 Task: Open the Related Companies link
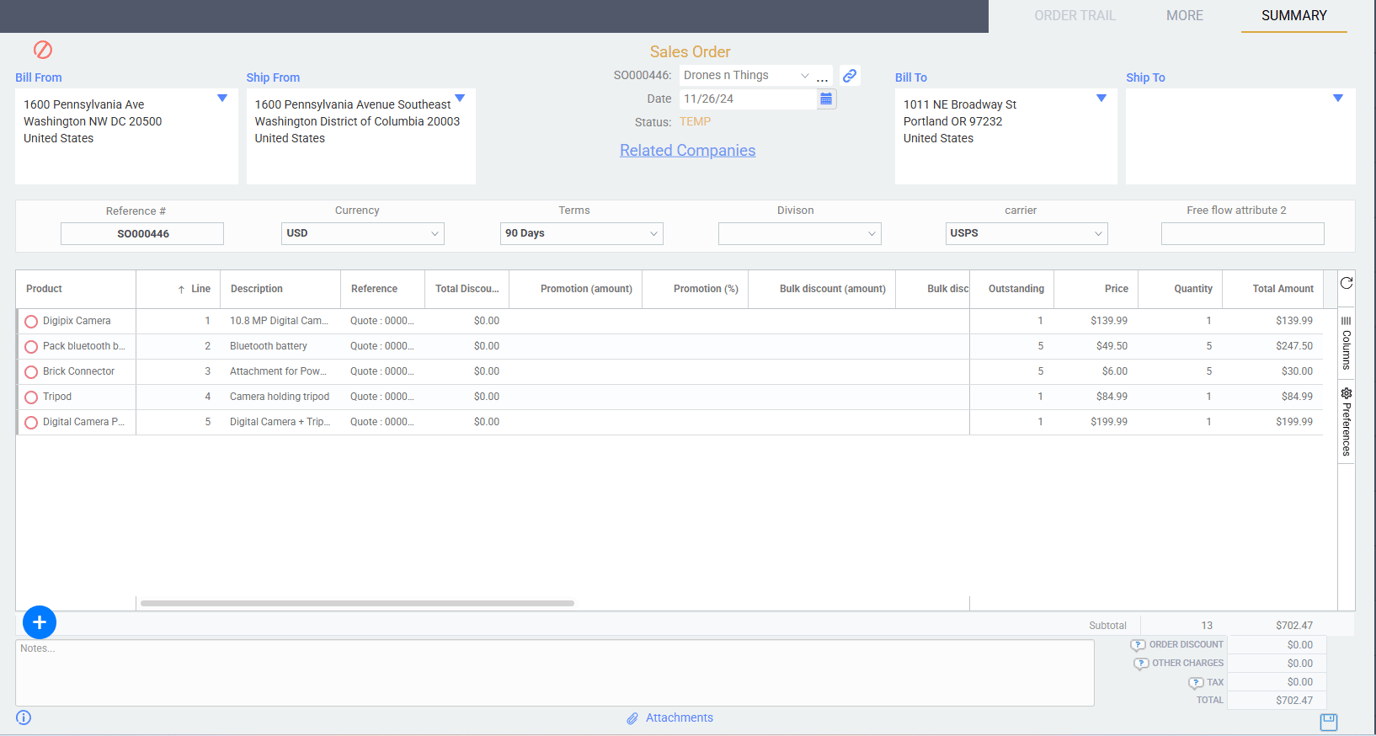(x=687, y=151)
